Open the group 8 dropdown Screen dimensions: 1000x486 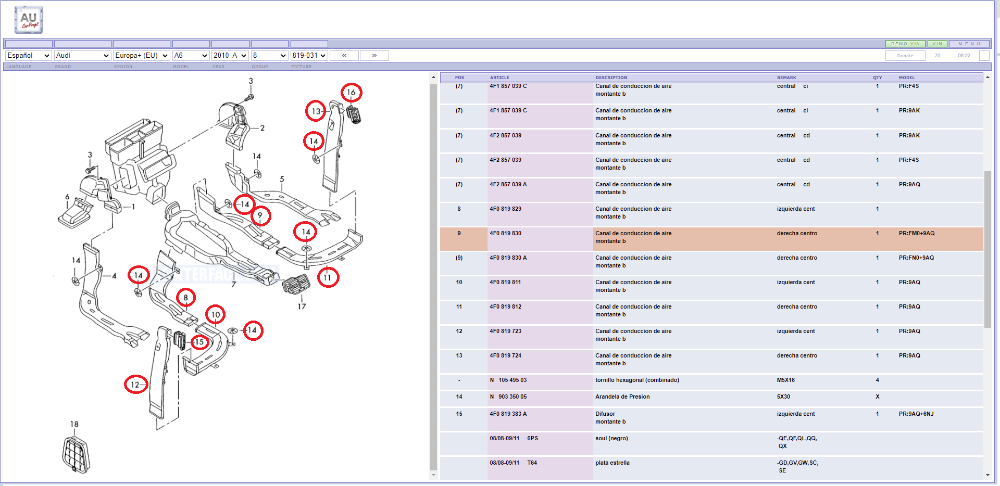(270, 55)
